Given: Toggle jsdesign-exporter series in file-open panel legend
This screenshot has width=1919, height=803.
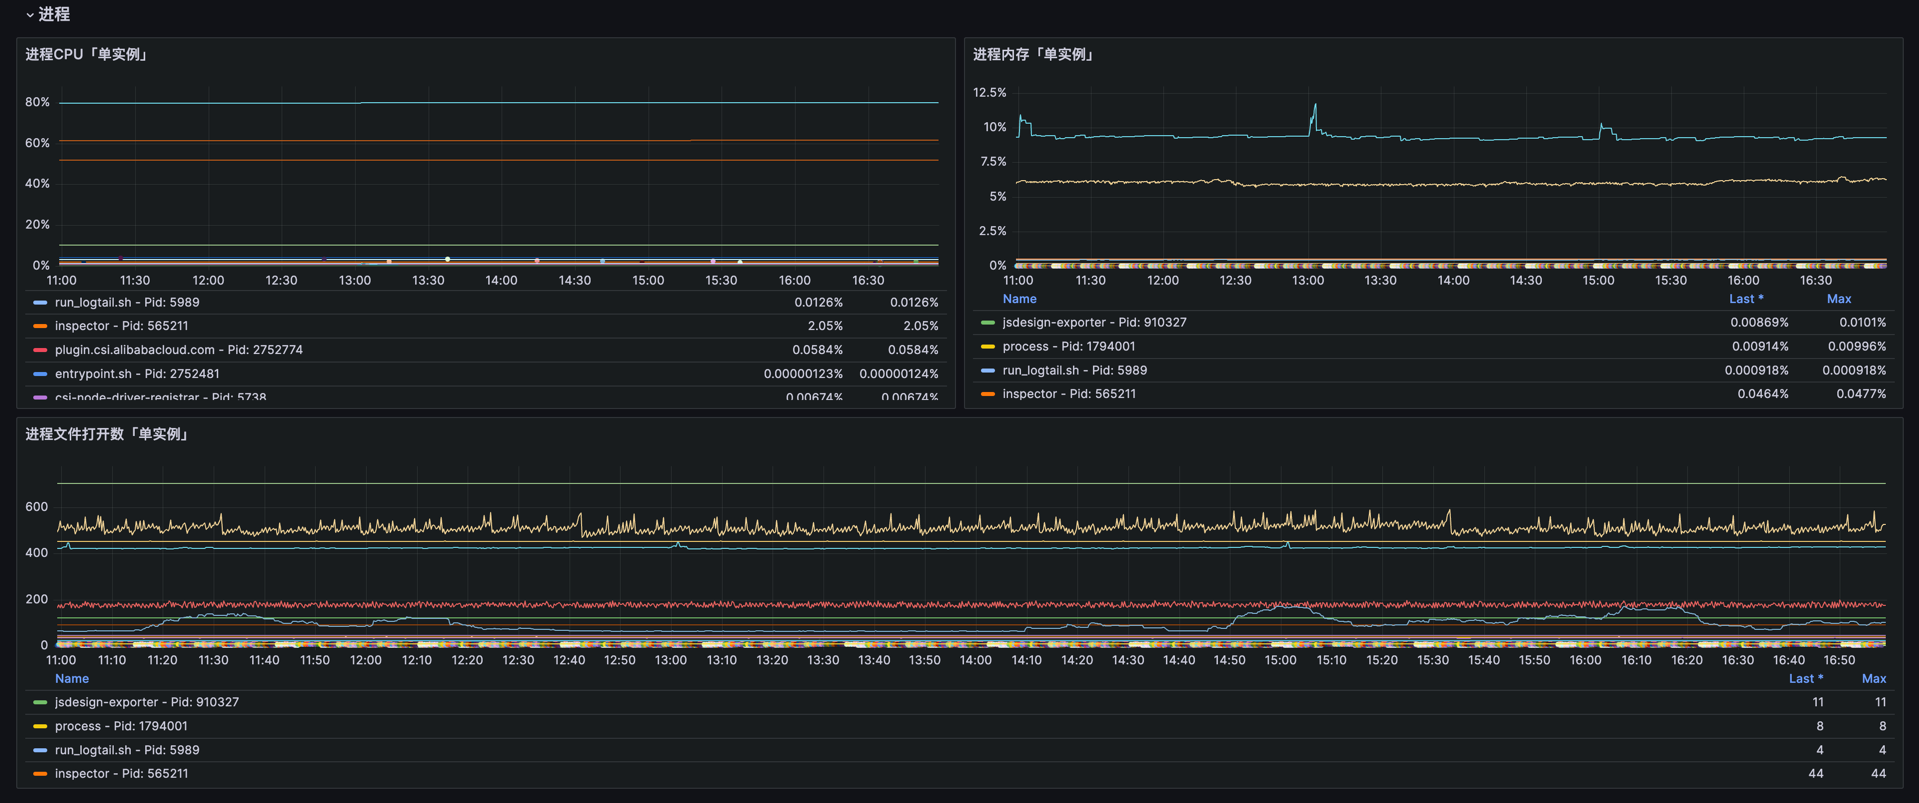Looking at the screenshot, I should [147, 702].
